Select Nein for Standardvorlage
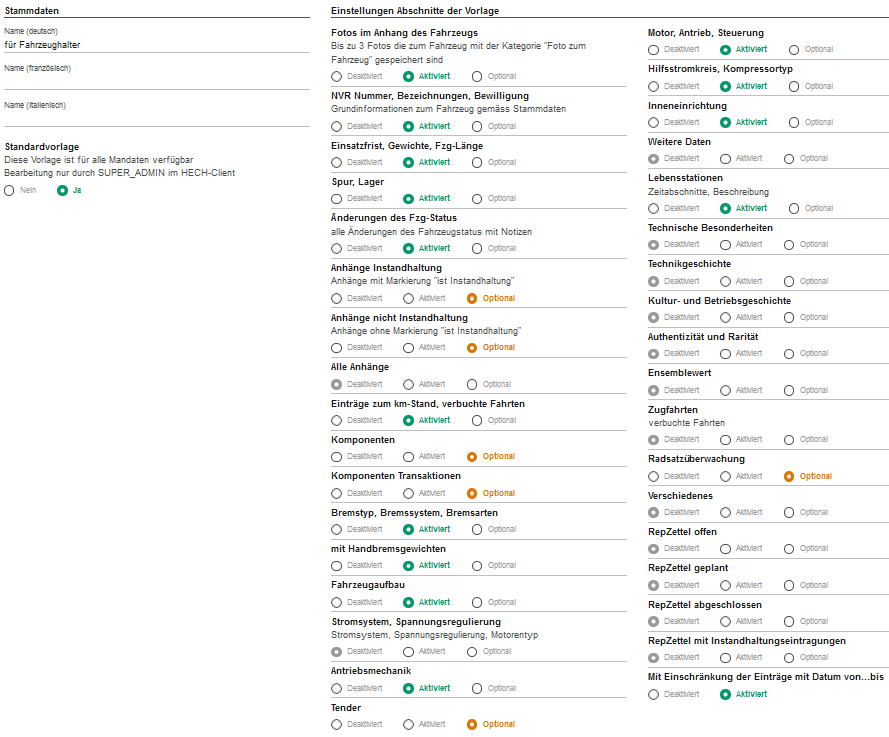889x737 pixels. pyautogui.click(x=10, y=190)
